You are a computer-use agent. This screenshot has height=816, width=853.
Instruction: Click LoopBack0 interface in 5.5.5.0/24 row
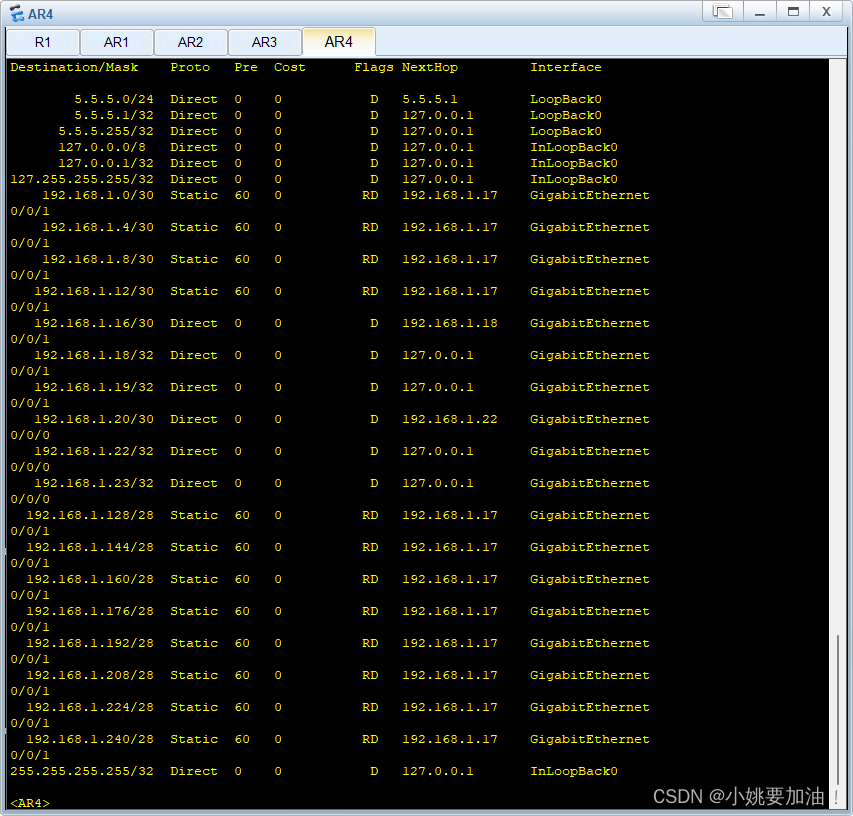click(566, 100)
